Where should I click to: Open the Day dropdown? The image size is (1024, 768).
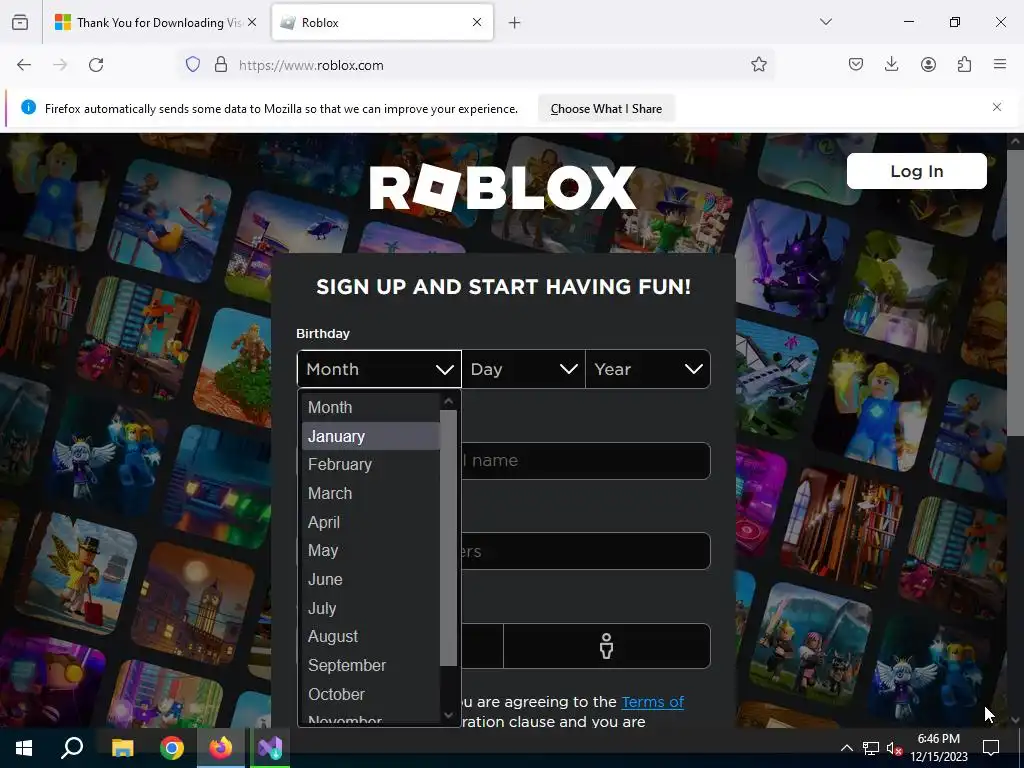(523, 369)
